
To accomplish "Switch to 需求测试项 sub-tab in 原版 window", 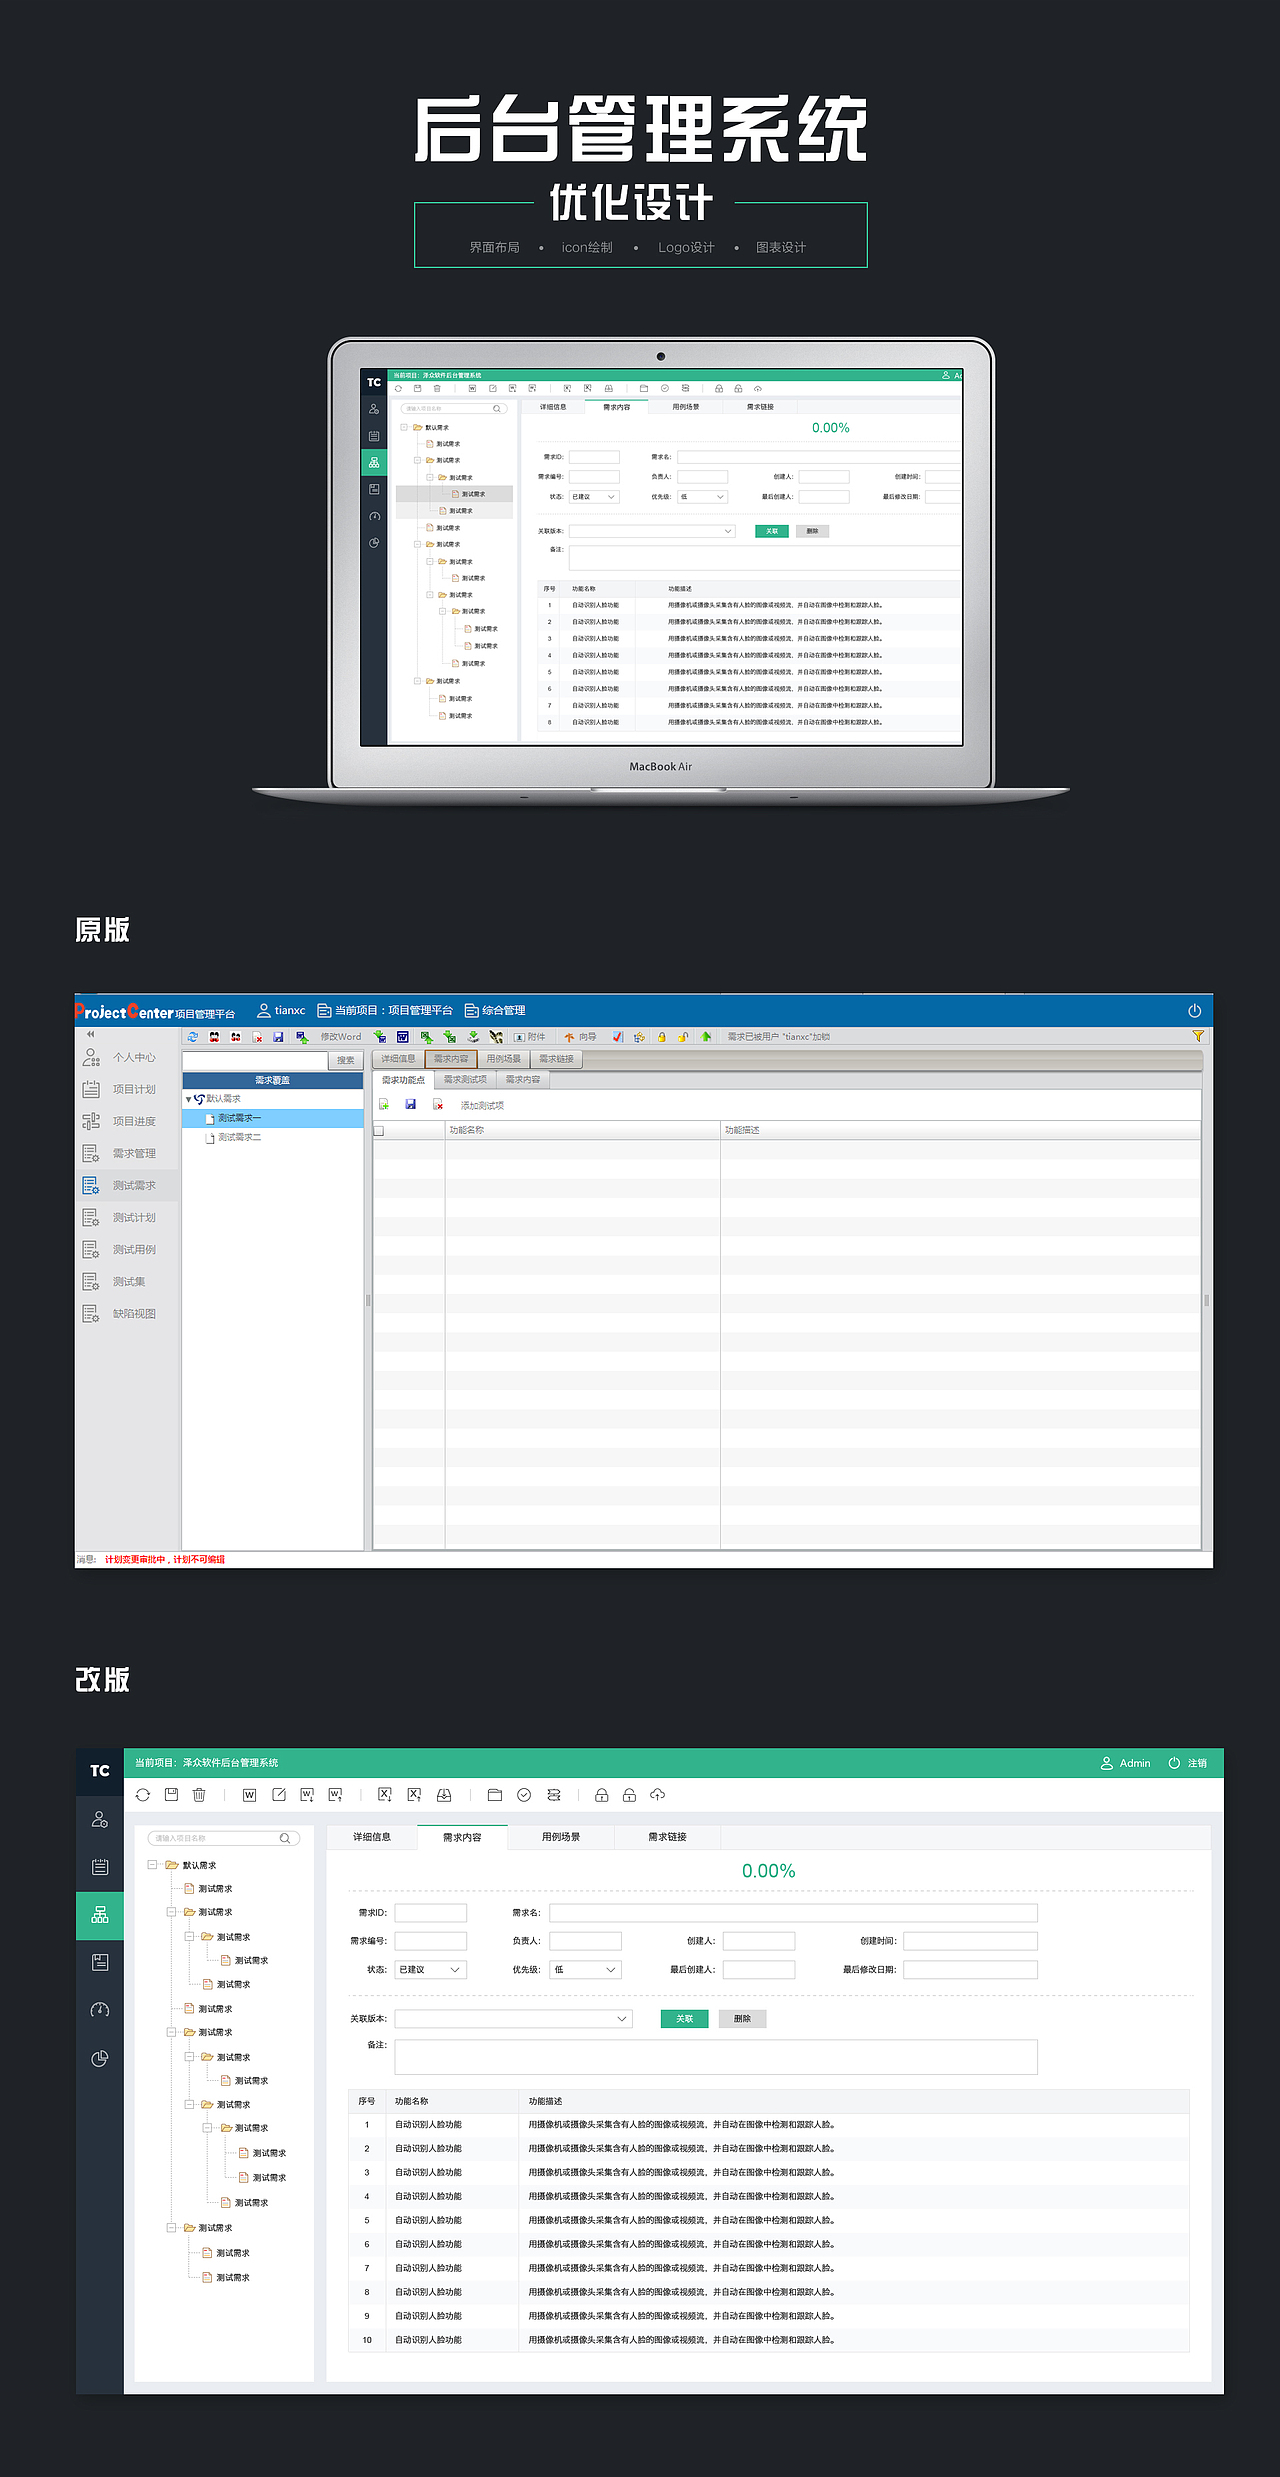I will [465, 1079].
